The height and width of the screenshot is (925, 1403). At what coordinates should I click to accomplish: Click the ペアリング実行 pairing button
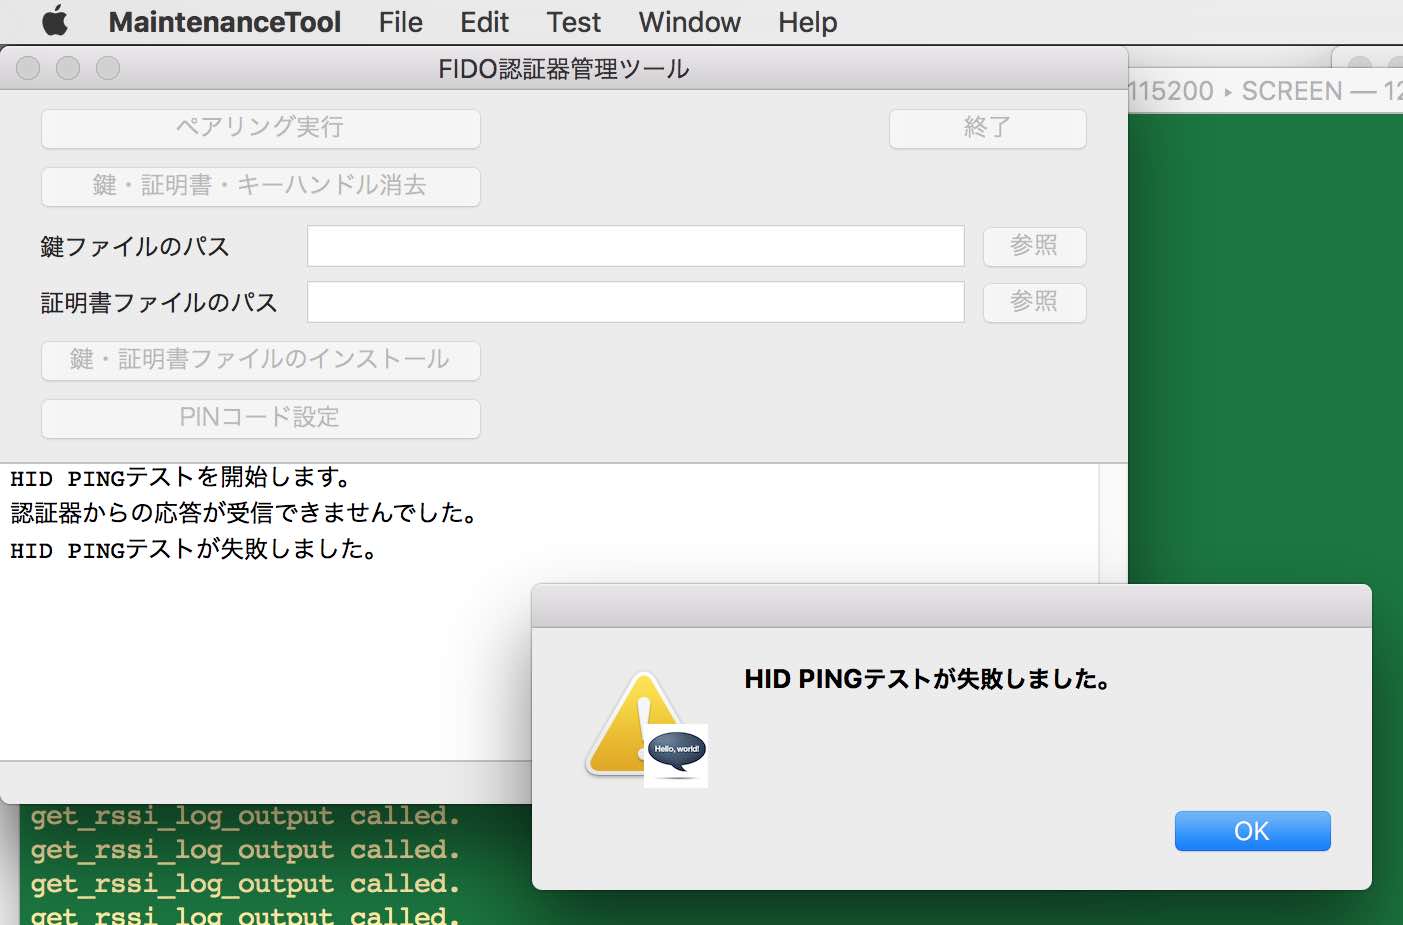(x=260, y=128)
